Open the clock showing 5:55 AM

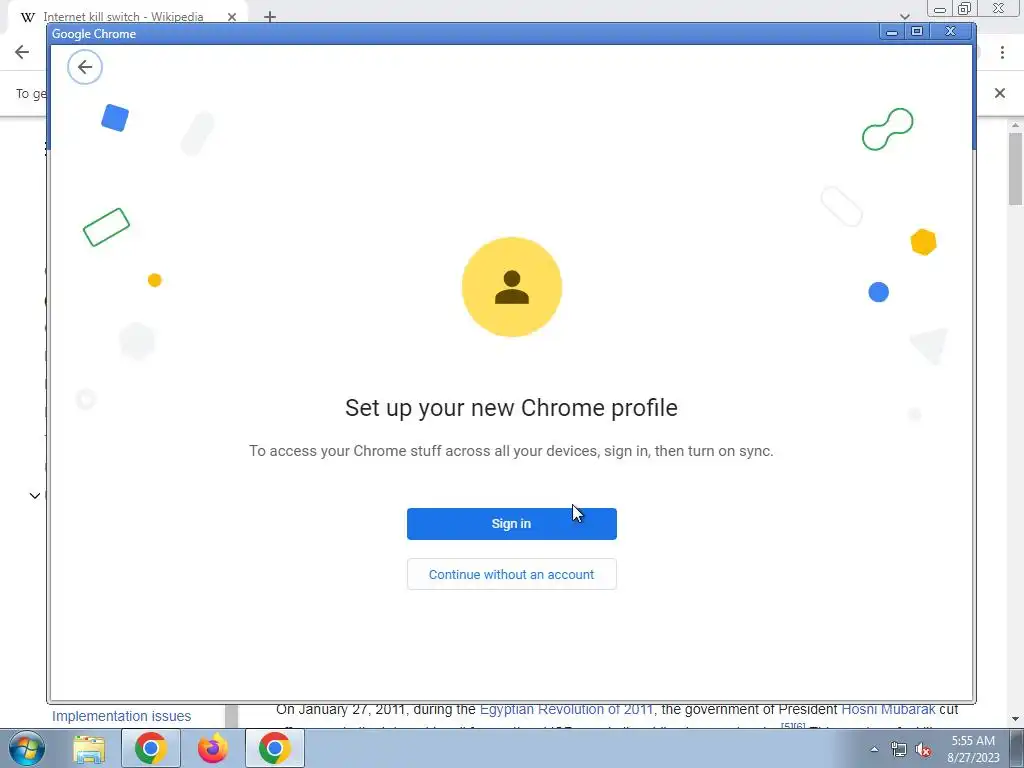[x=973, y=749]
